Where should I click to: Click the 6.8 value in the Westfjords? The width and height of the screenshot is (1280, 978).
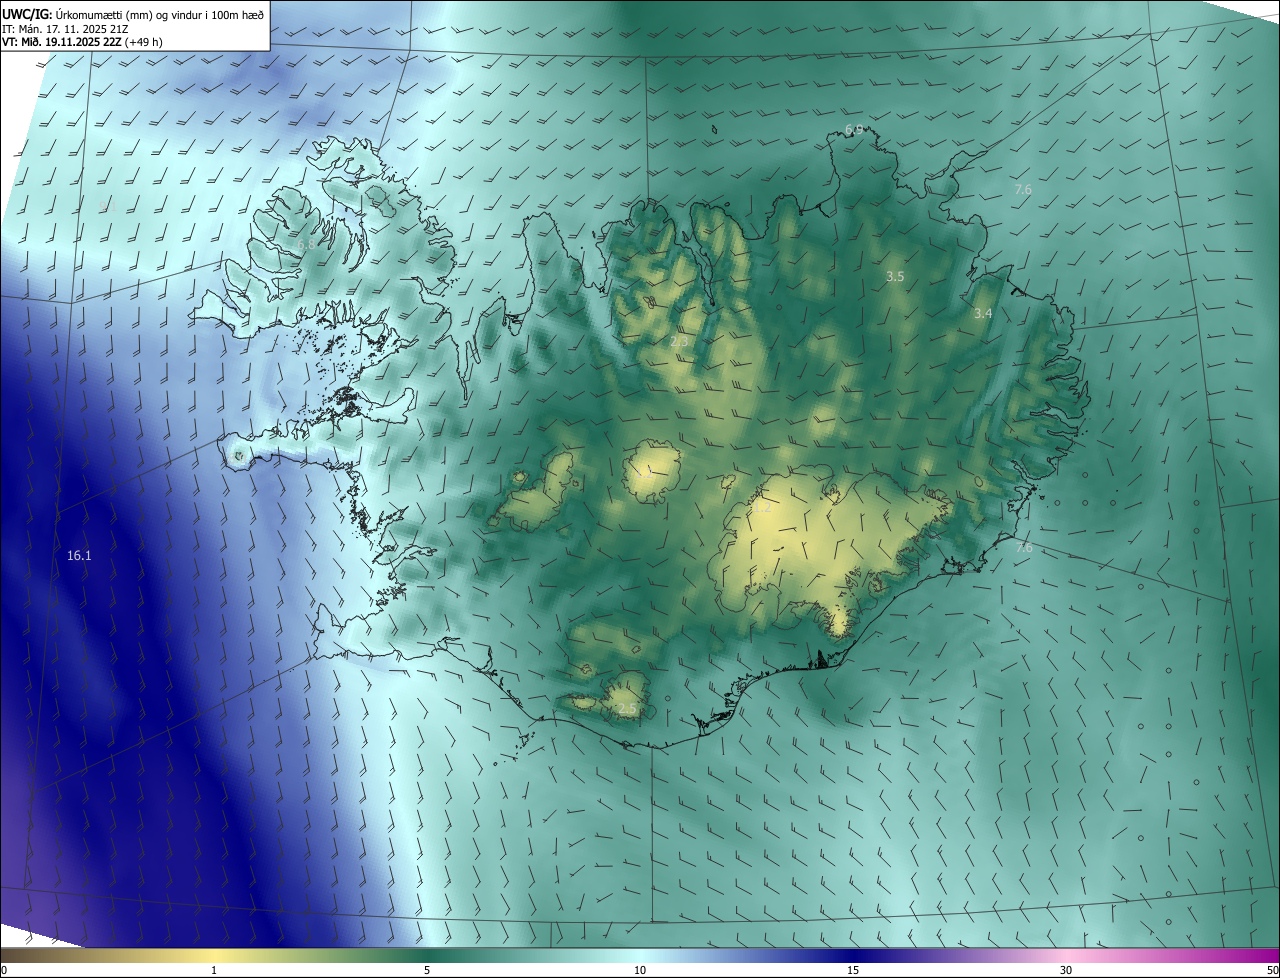(x=306, y=244)
